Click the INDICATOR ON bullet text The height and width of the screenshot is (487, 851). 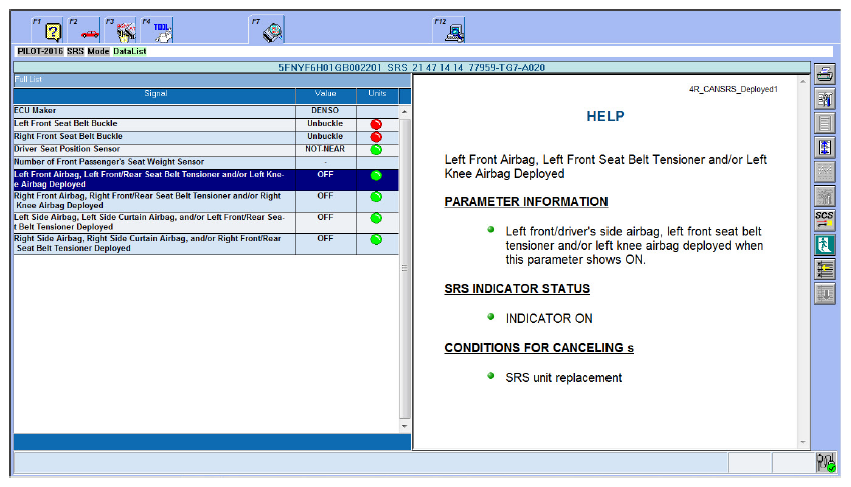coord(549,319)
